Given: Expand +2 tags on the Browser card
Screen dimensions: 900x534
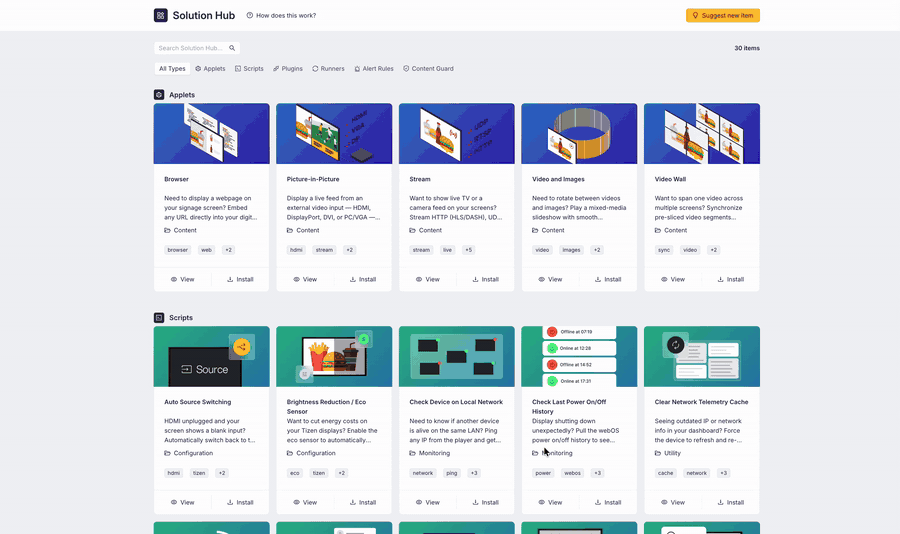Looking at the screenshot, I should click(228, 250).
